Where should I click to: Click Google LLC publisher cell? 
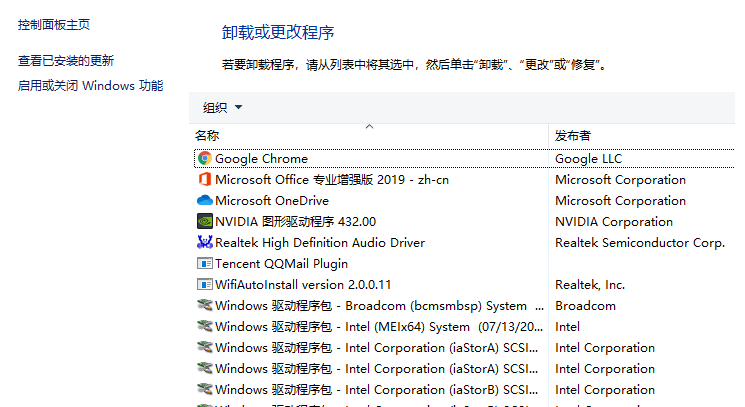589,159
